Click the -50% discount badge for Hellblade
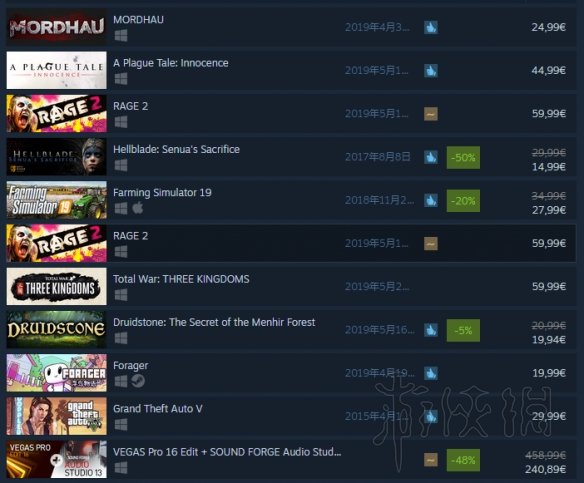 click(x=463, y=158)
